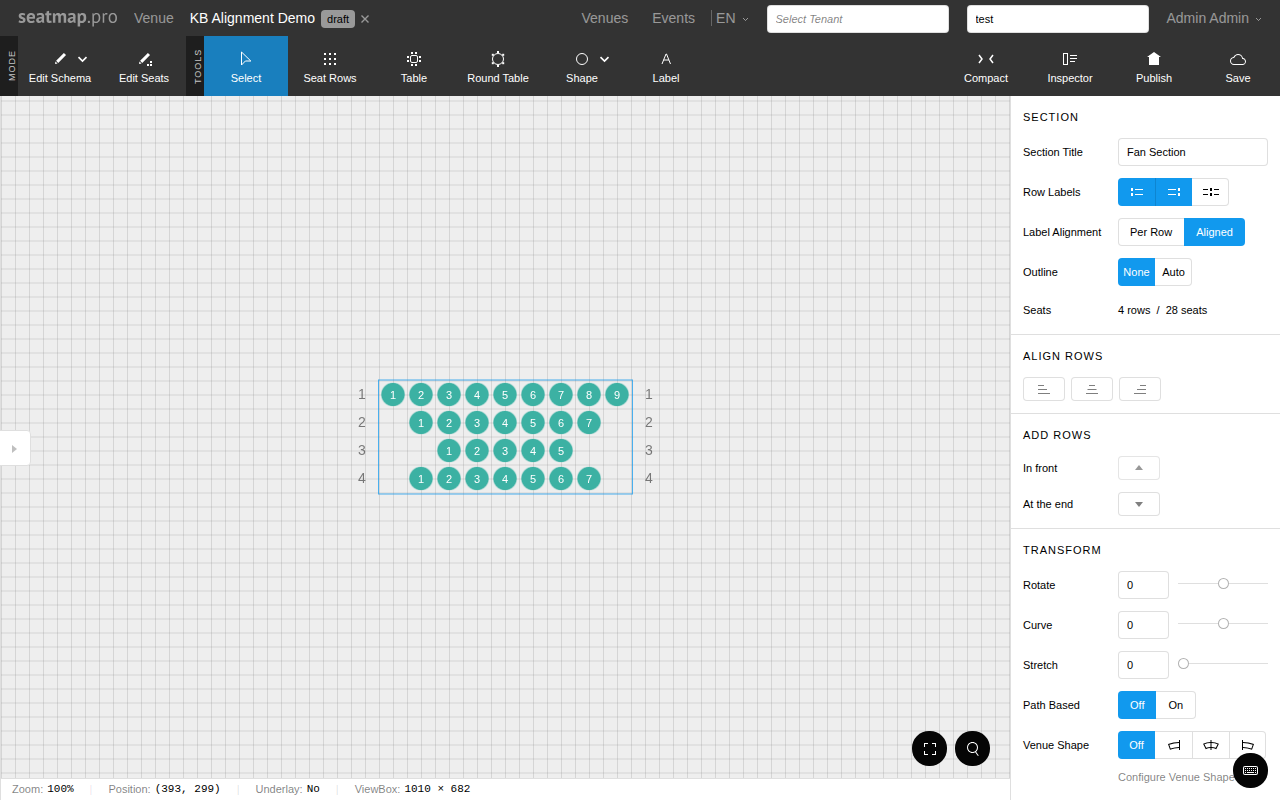The image size is (1280, 800).
Task: Open the Shape tool dropdown arrow
Action: [605, 59]
